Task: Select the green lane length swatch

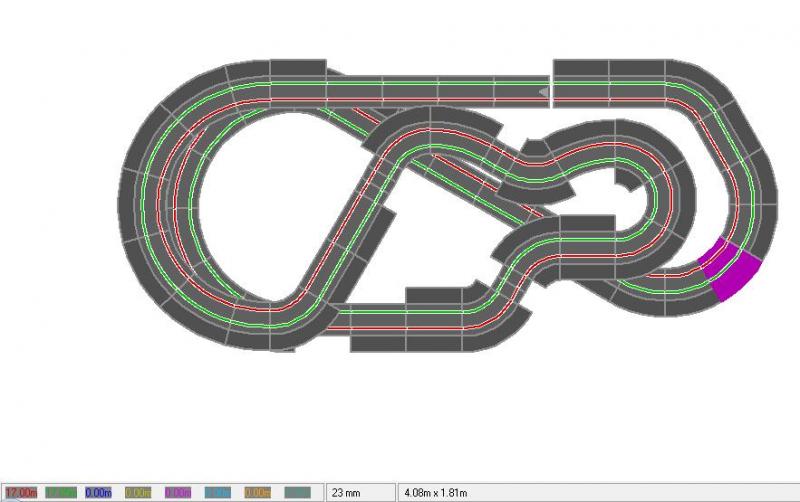Action: [62, 492]
